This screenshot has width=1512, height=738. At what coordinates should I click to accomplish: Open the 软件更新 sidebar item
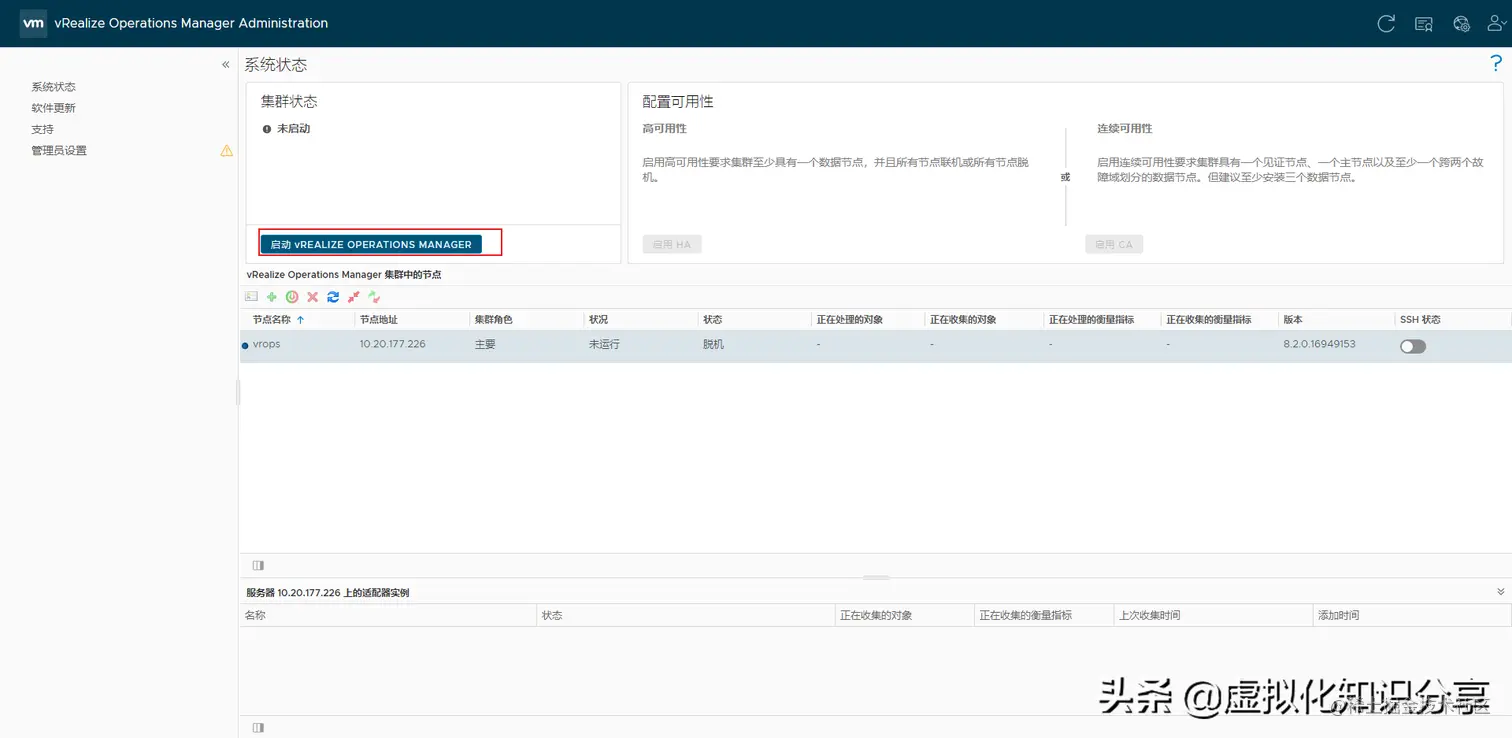point(55,107)
